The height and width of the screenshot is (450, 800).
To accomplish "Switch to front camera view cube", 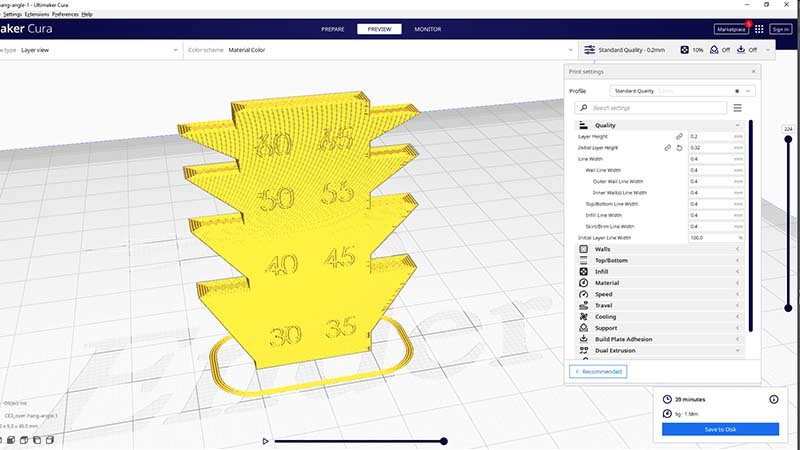I will pos(11,440).
